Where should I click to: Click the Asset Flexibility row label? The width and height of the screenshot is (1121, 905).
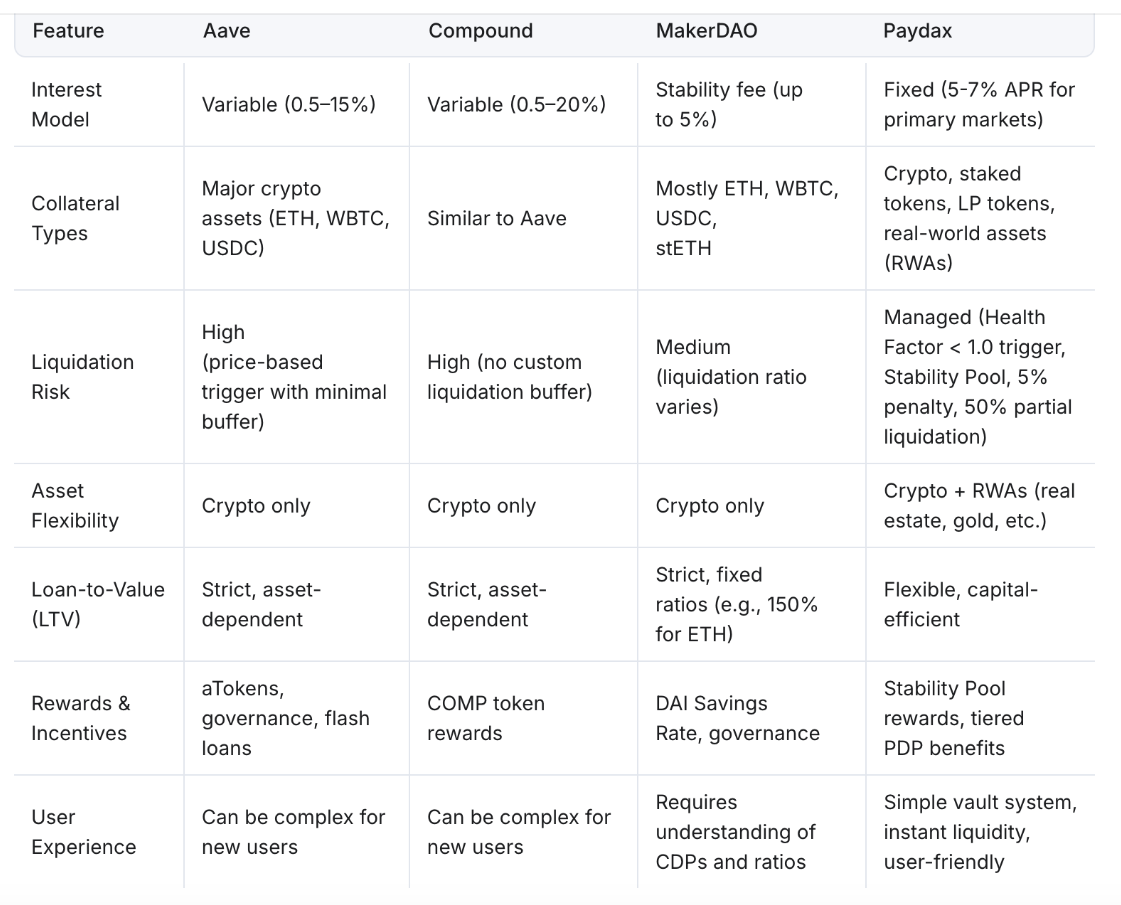[x=74, y=505]
